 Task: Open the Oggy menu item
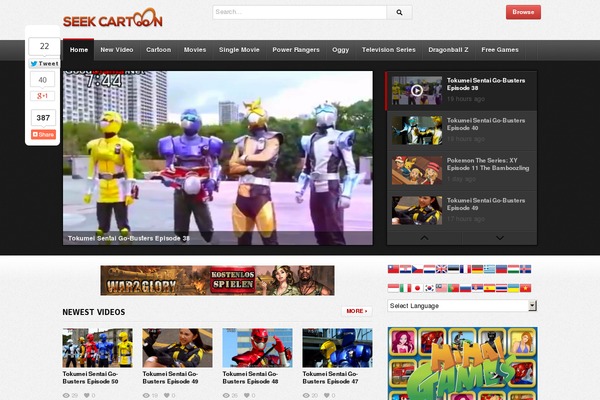[341, 50]
